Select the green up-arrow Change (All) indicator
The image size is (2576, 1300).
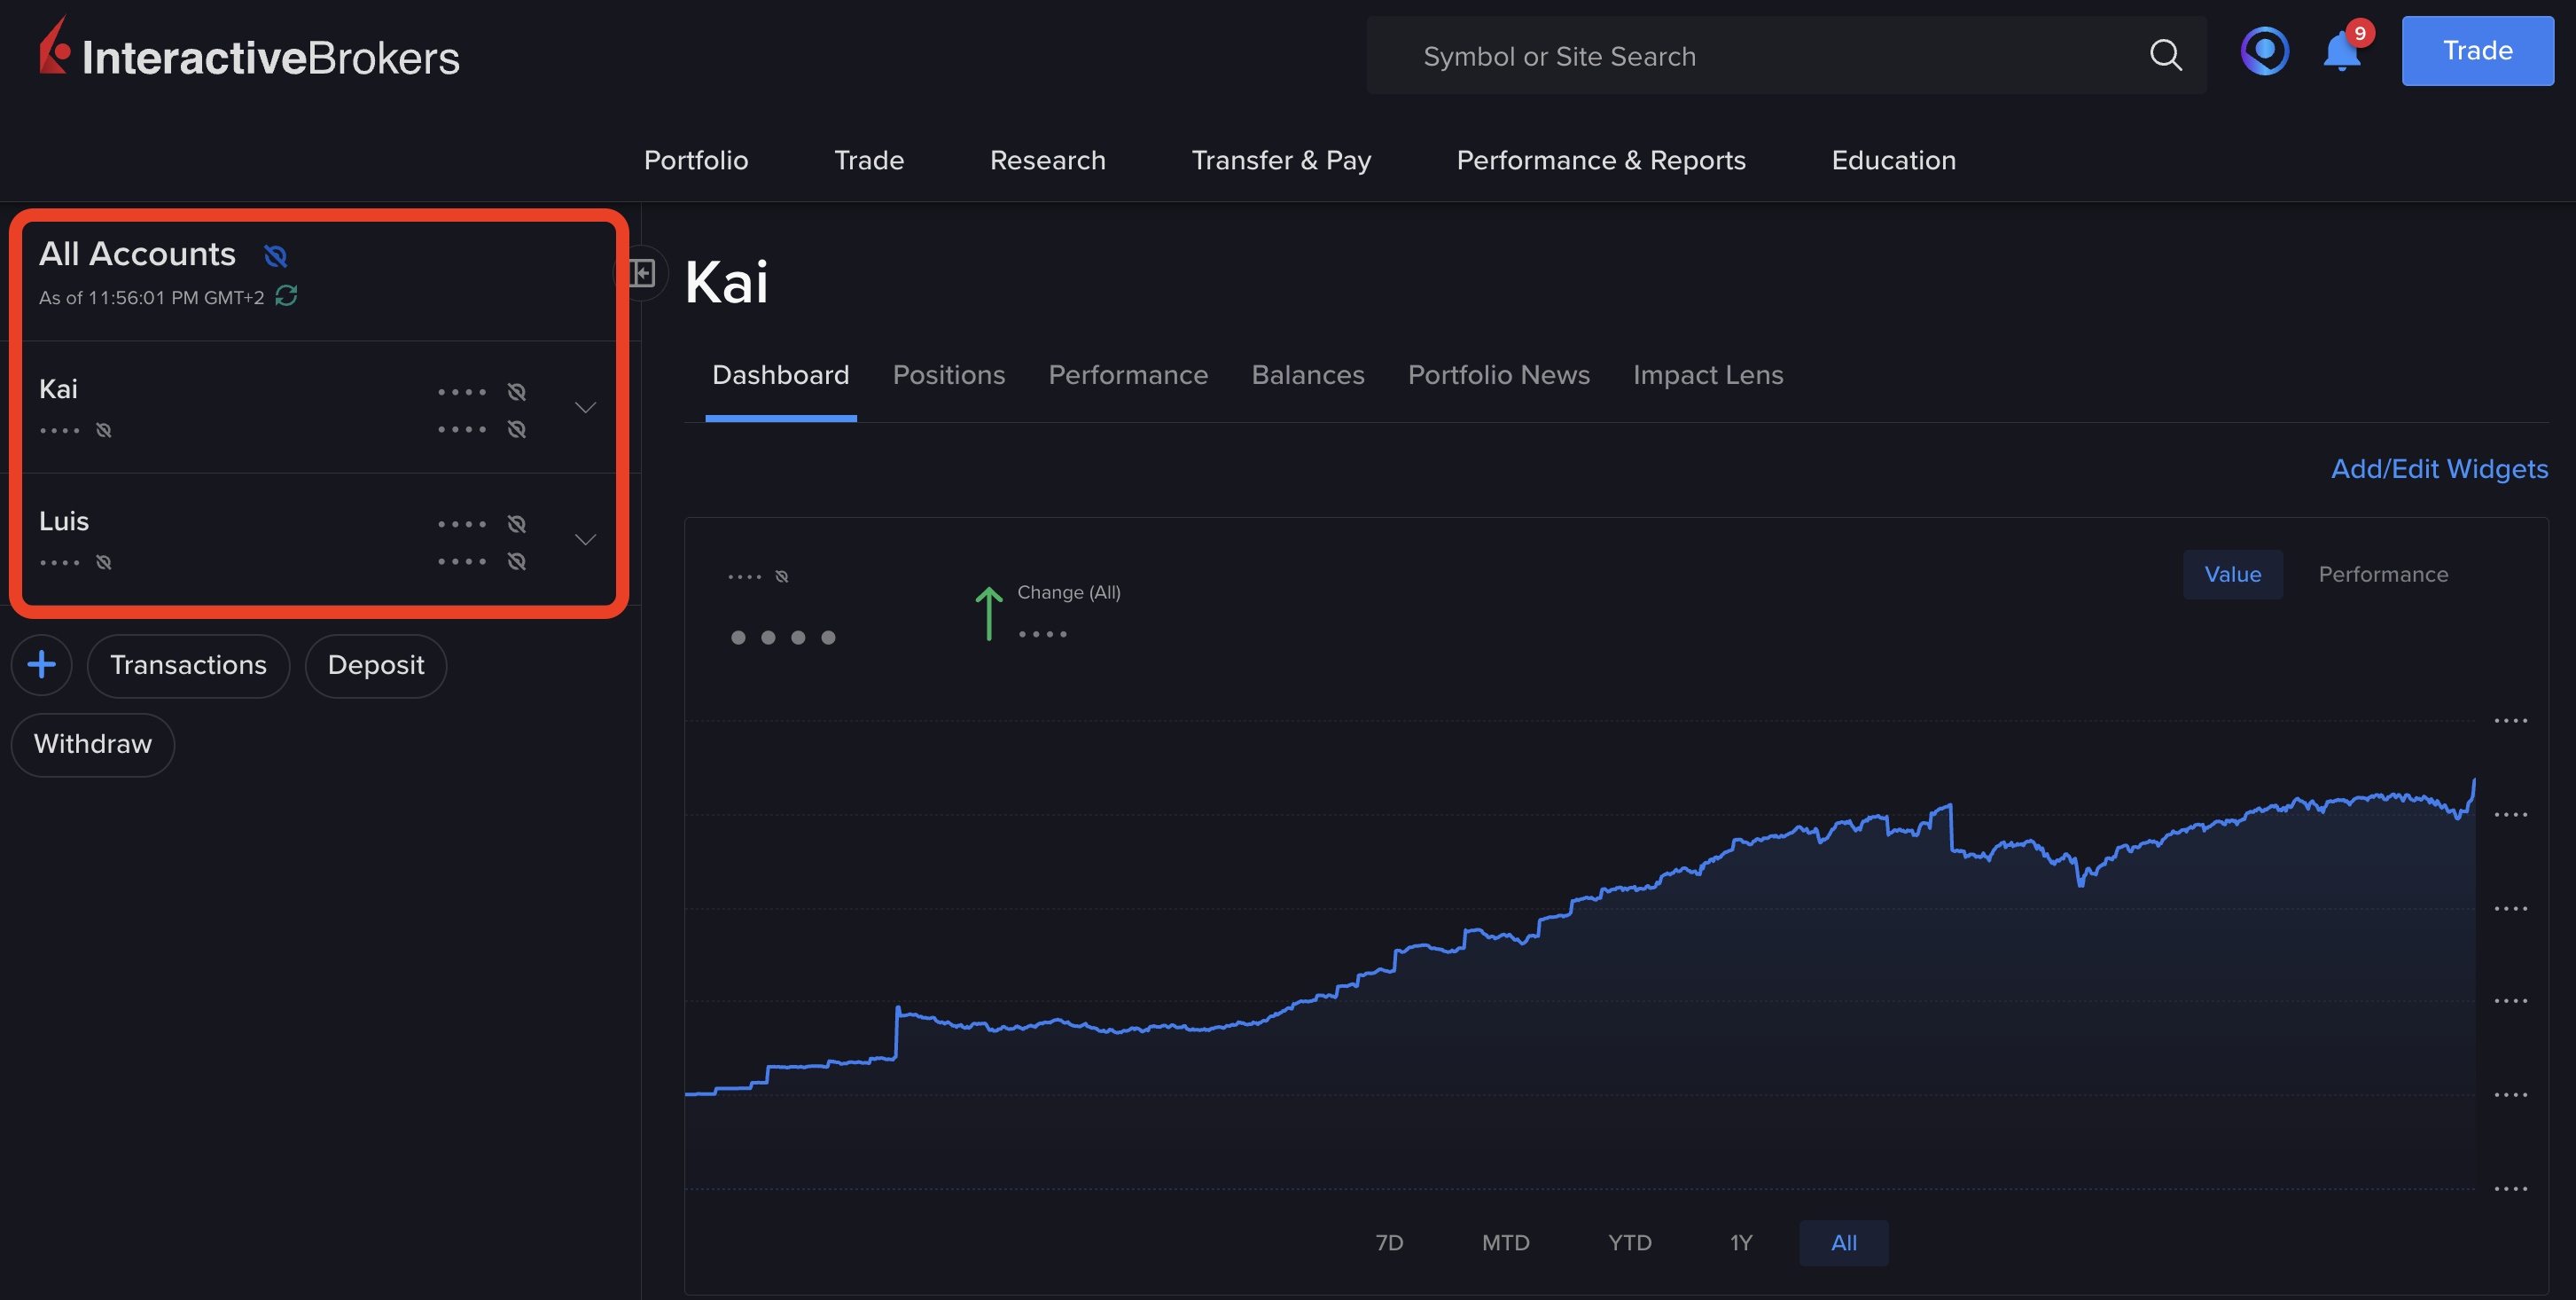tap(988, 611)
